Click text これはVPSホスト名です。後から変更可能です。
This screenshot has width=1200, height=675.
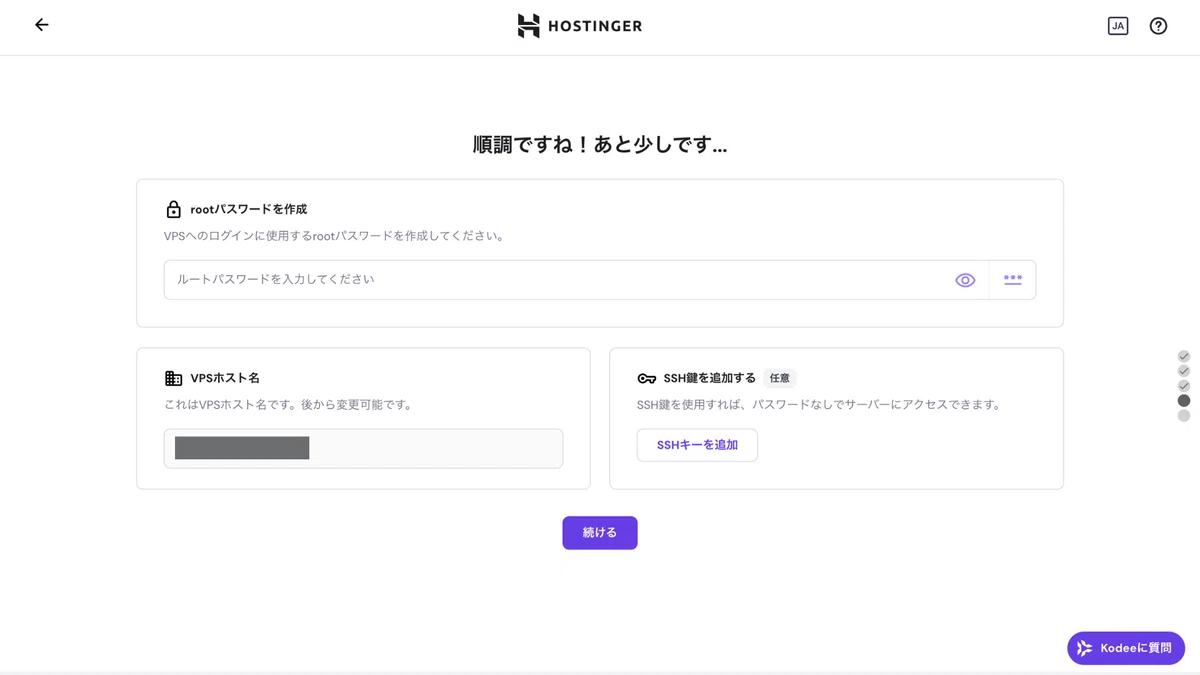pos(288,405)
